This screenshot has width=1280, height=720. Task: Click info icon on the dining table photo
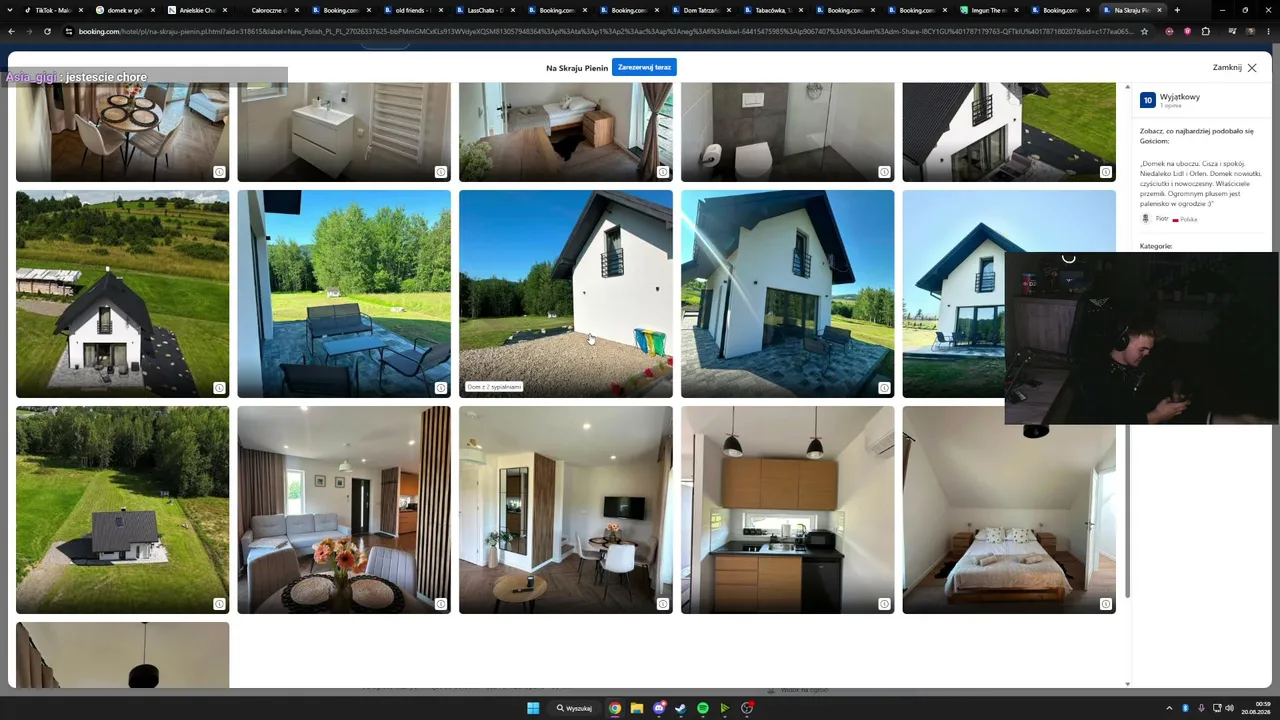coord(220,172)
